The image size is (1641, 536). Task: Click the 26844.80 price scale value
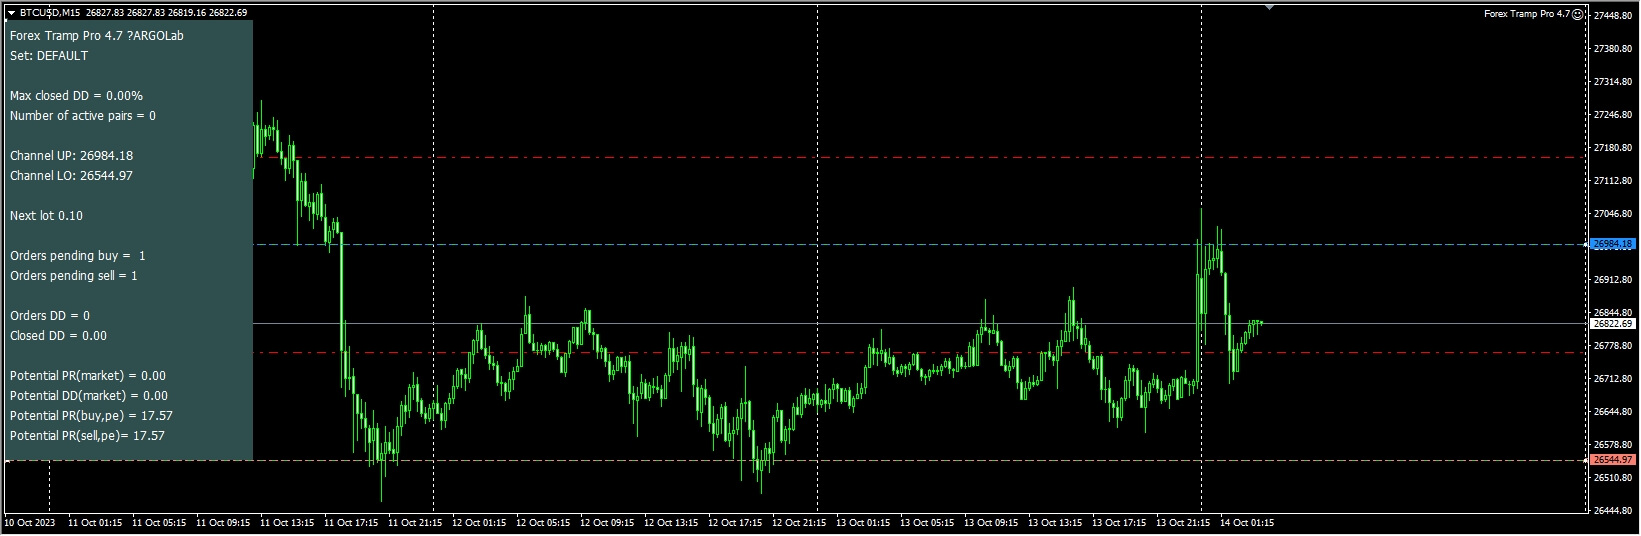1614,313
